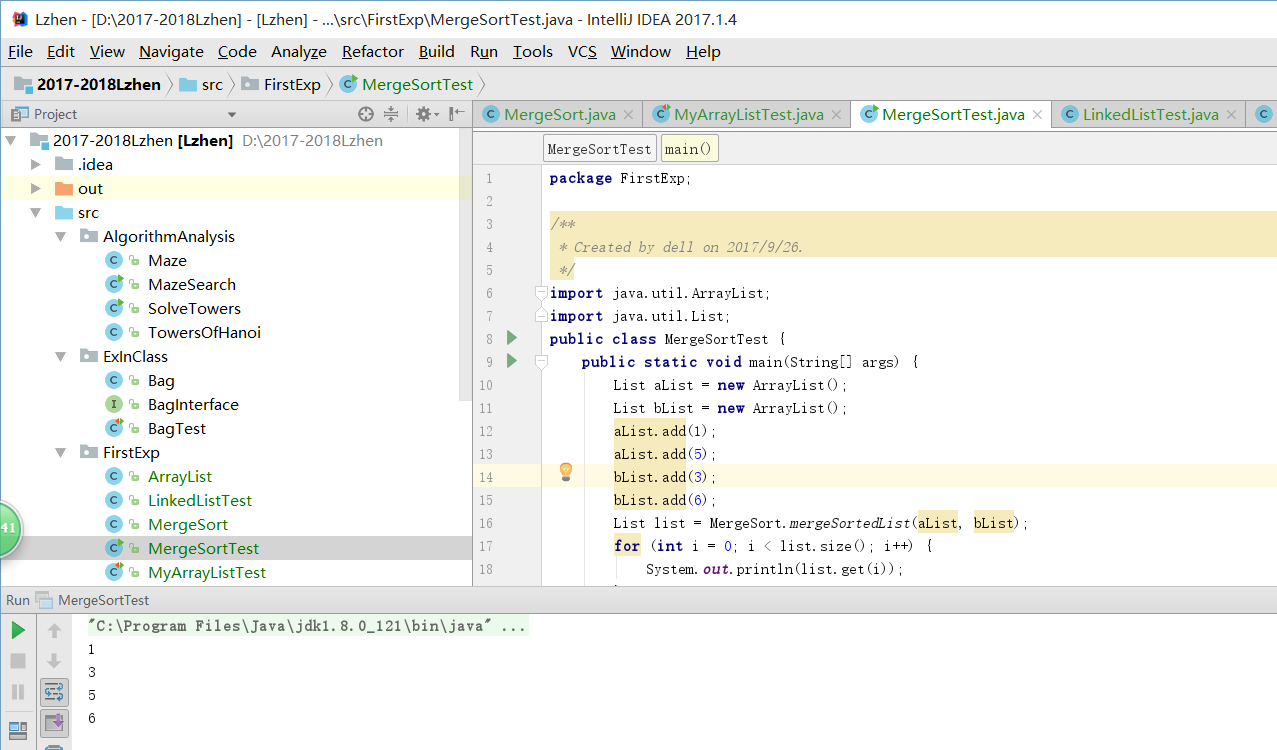Image resolution: width=1277 pixels, height=750 pixels.
Task: Toggle scroll to end in the Run console
Action: click(54, 721)
